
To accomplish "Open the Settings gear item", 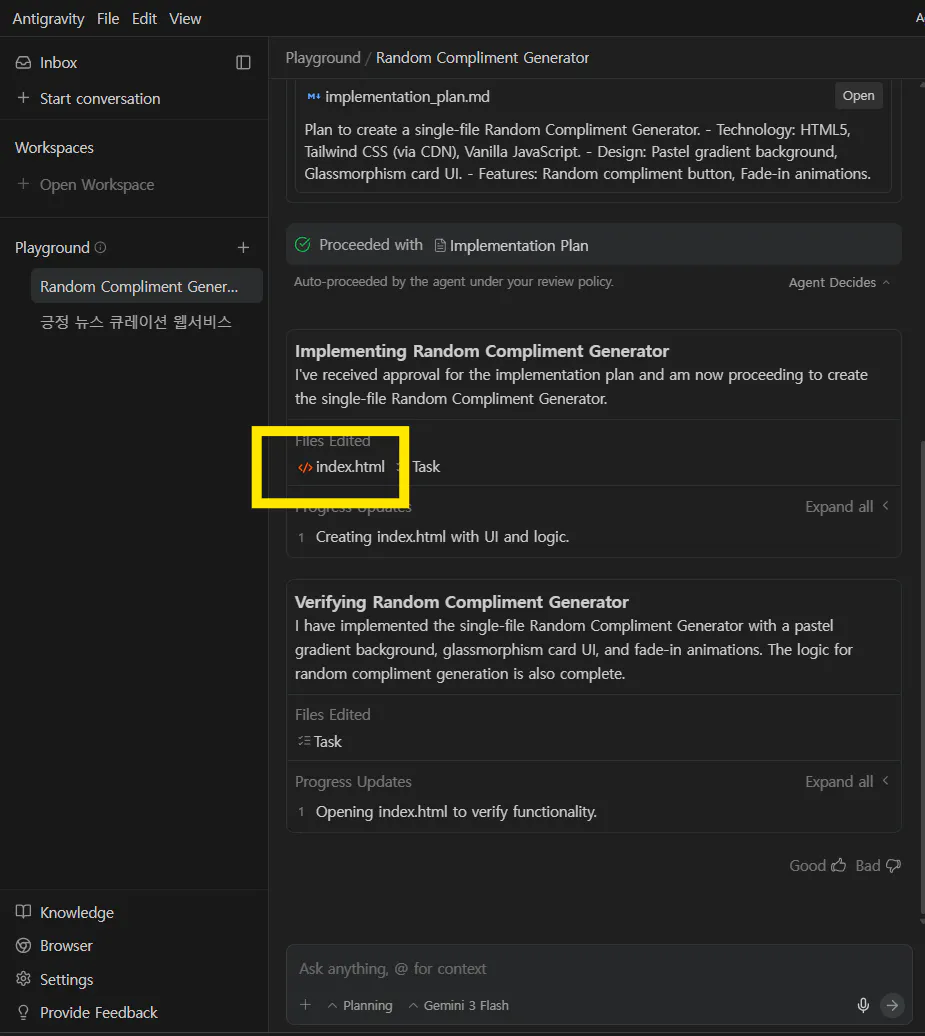I will 66,980.
